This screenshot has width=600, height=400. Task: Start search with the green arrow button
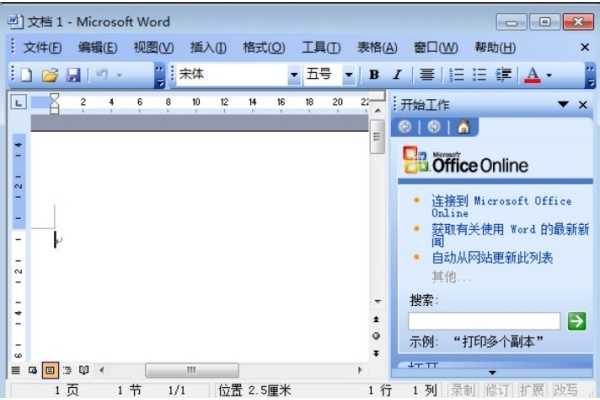577,321
